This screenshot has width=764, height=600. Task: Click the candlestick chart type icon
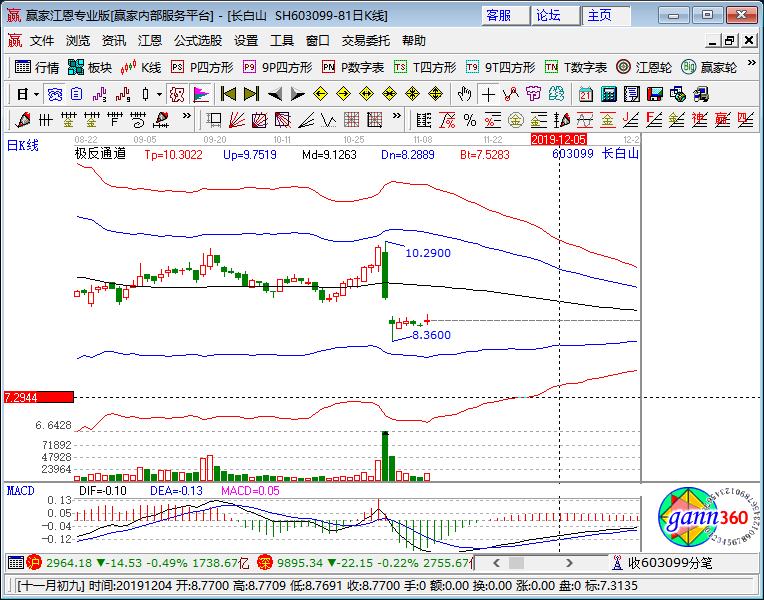click(145, 94)
